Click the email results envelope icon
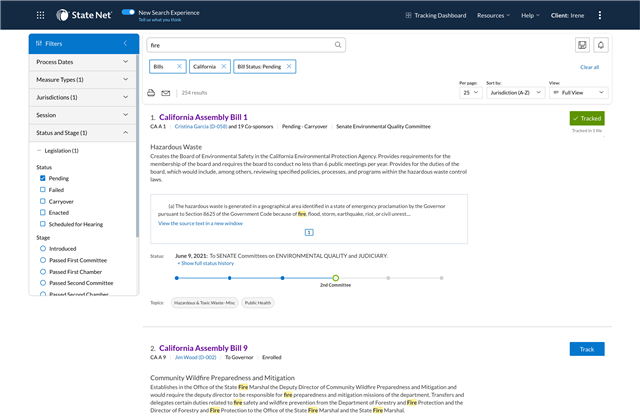This screenshot has width=640, height=420. 165,93
